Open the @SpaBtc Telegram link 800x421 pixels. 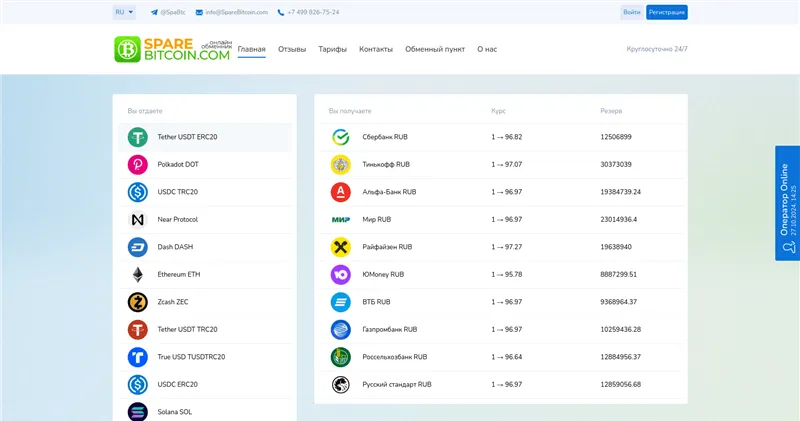[x=173, y=12]
